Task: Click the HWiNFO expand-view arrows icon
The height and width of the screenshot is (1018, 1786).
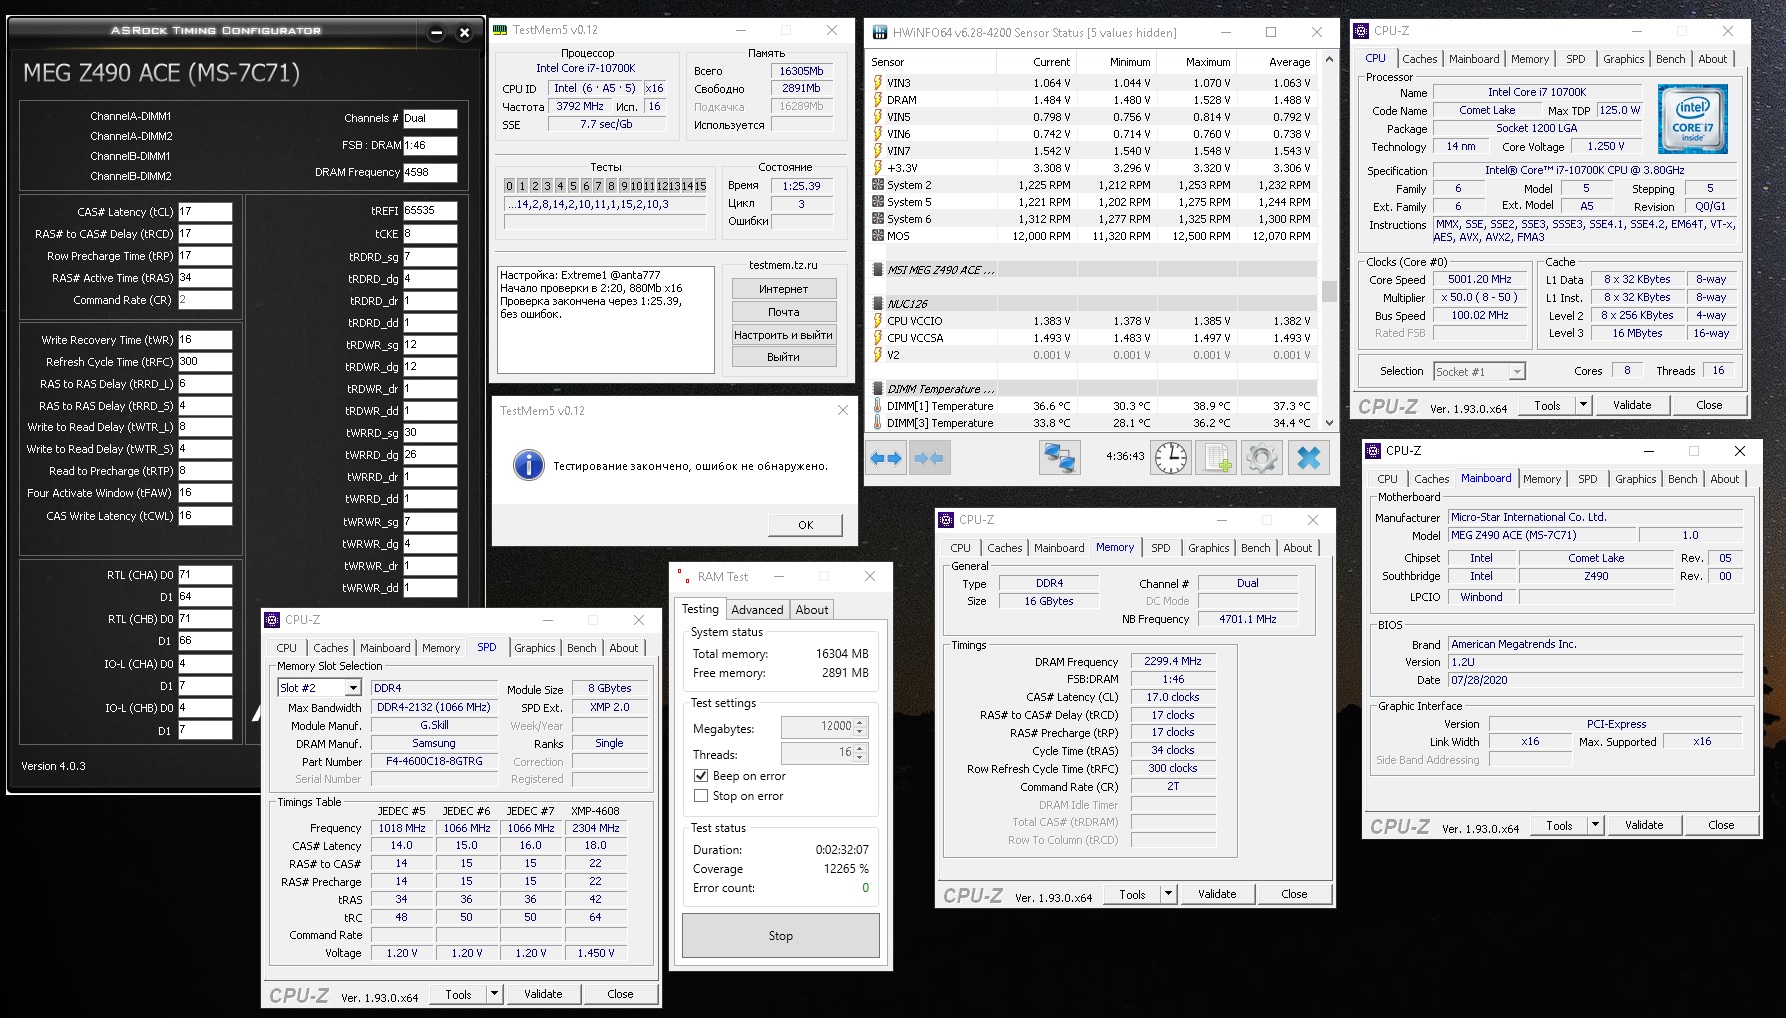Action: point(886,458)
